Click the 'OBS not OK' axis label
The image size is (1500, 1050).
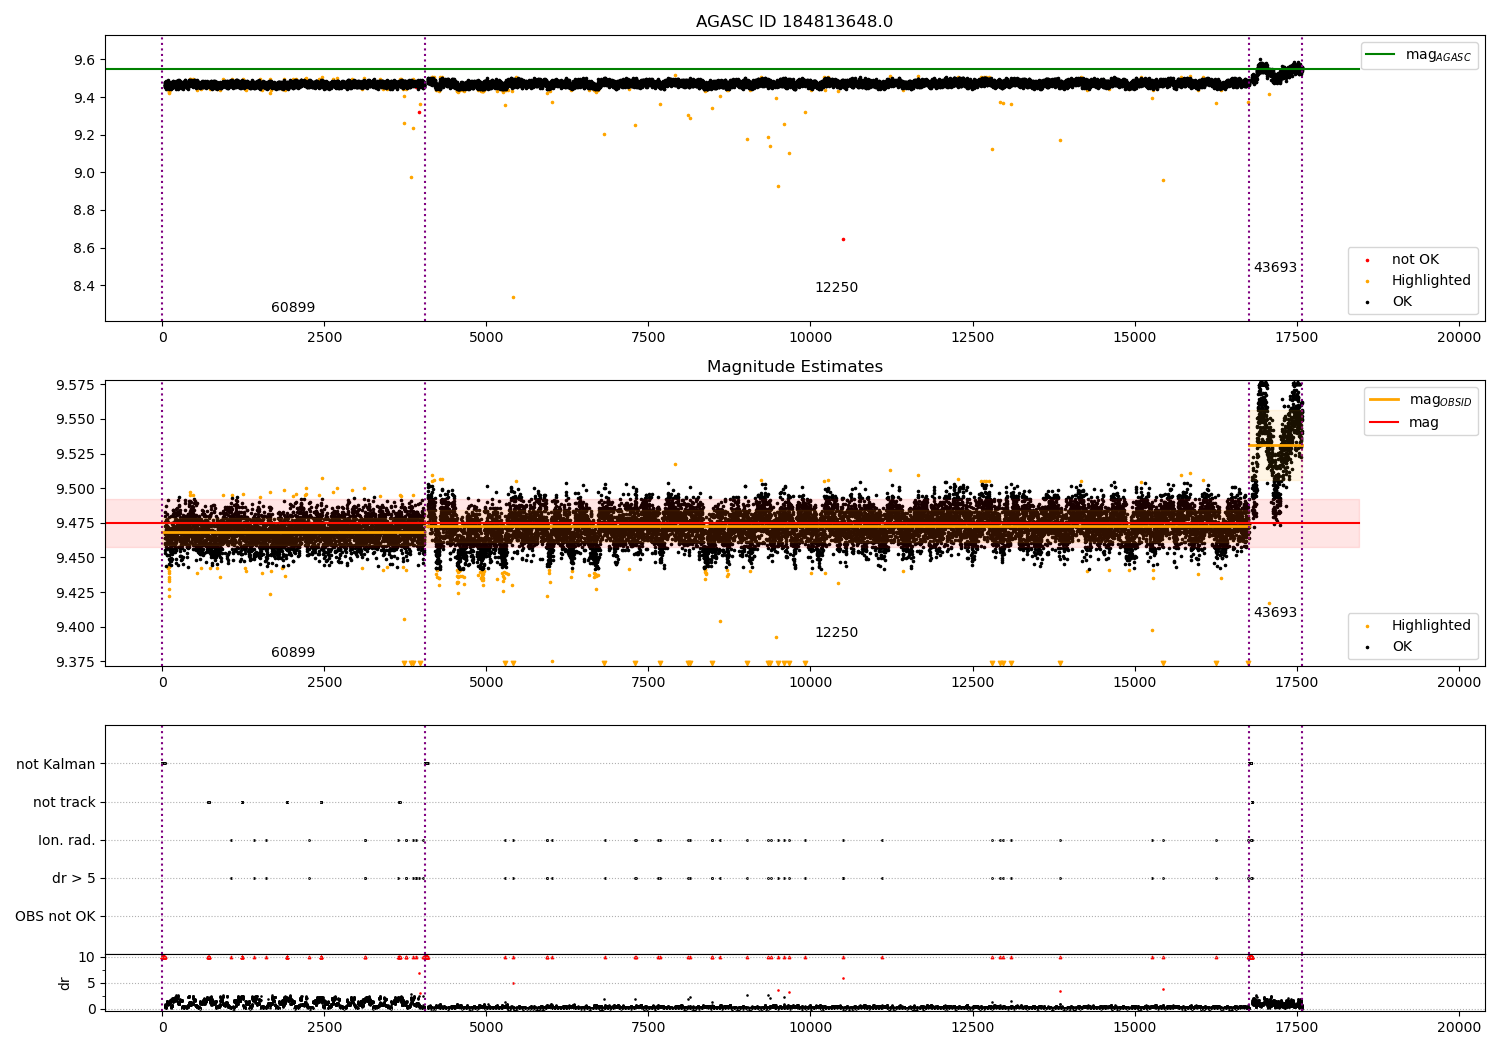click(55, 917)
